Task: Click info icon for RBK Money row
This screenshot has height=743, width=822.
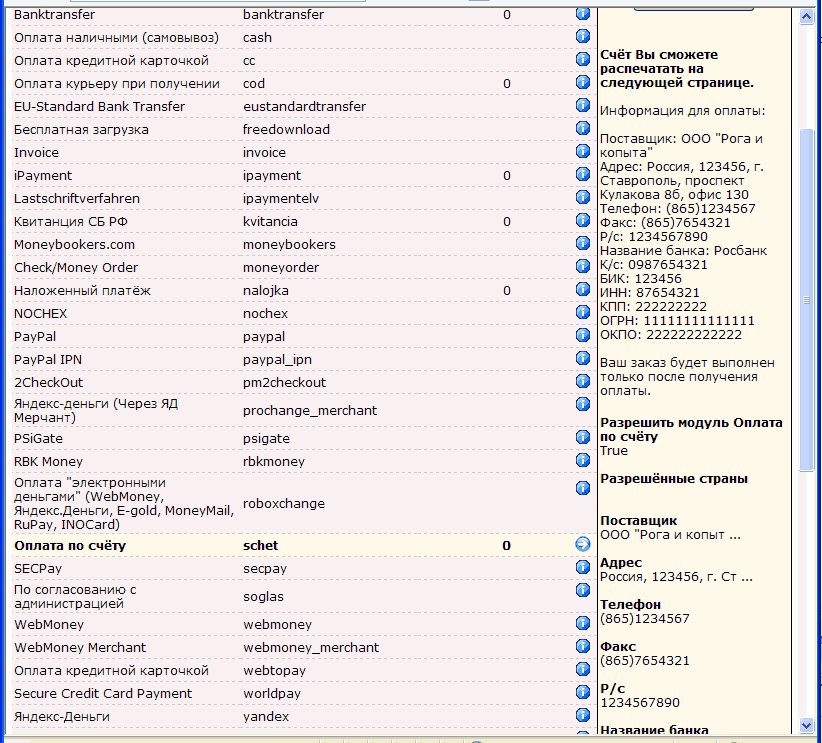Action: pyautogui.click(x=582, y=460)
